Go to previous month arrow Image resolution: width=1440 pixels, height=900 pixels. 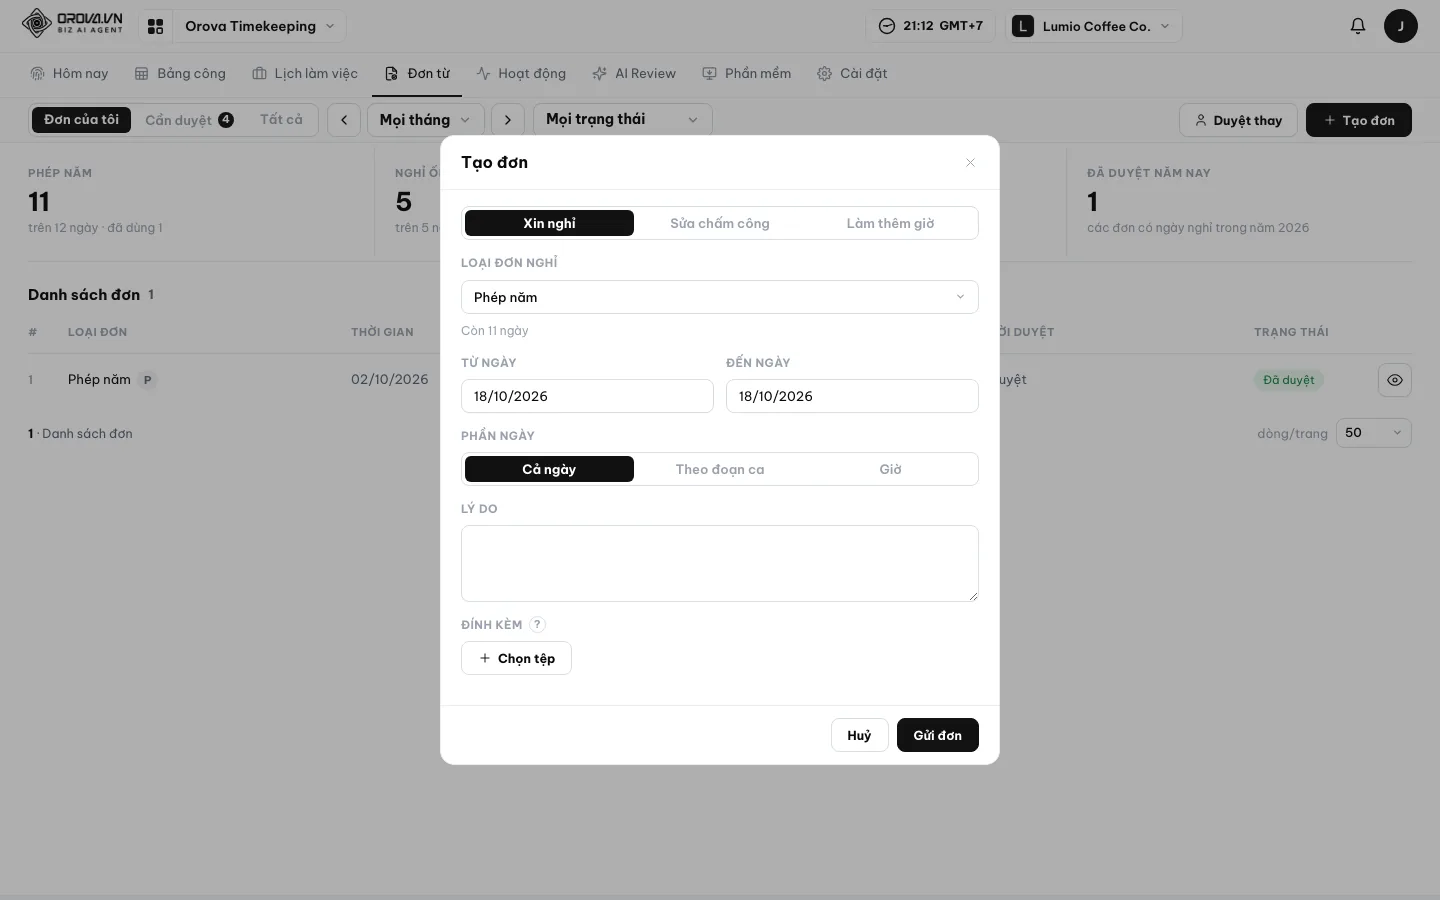pyautogui.click(x=344, y=120)
